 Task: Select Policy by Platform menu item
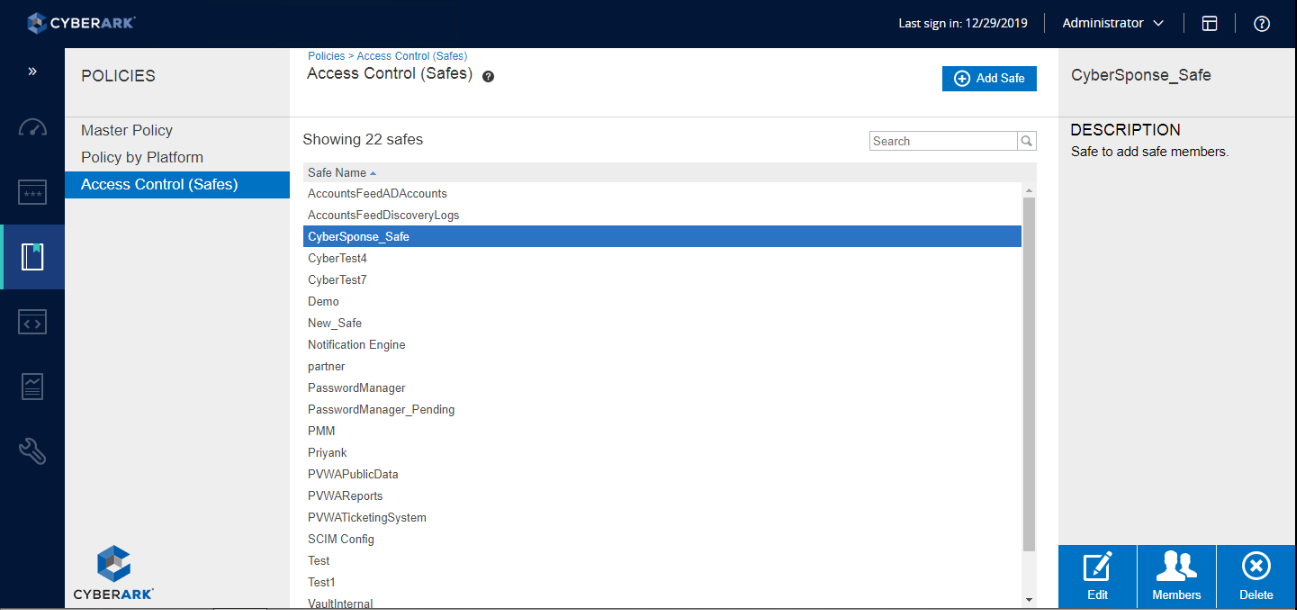(142, 157)
